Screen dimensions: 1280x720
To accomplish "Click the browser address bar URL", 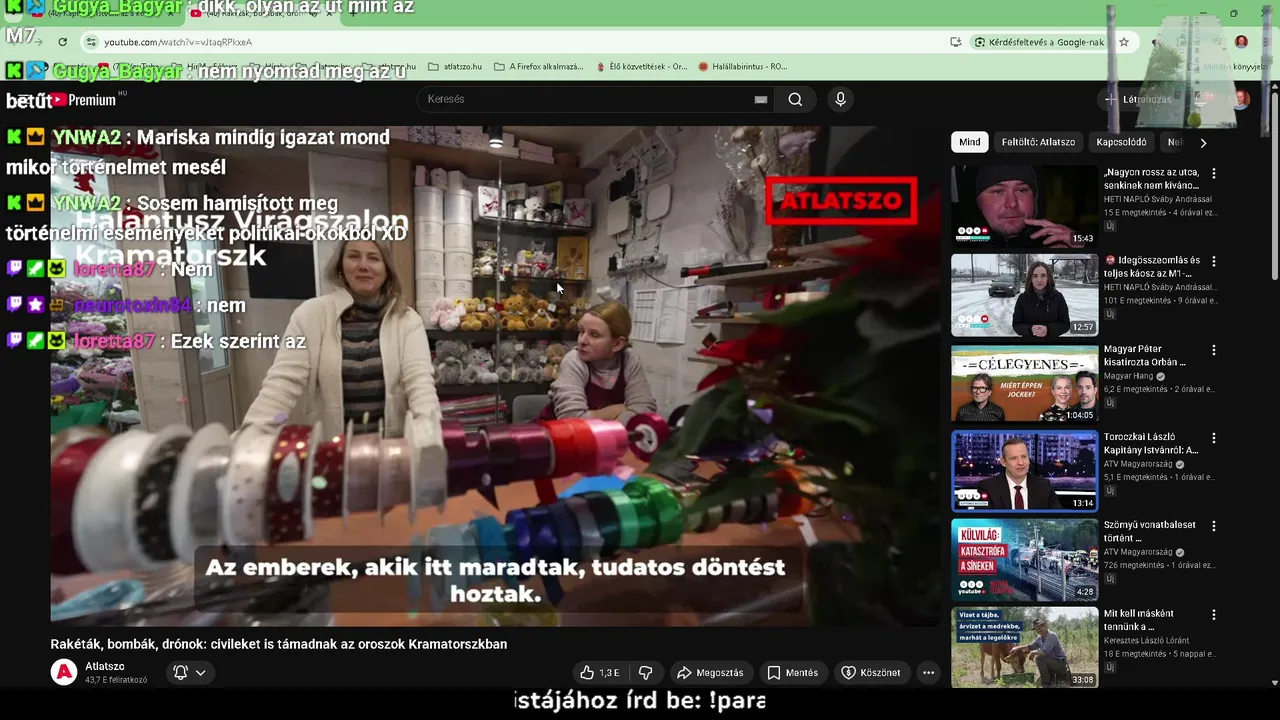I will 178,42.
